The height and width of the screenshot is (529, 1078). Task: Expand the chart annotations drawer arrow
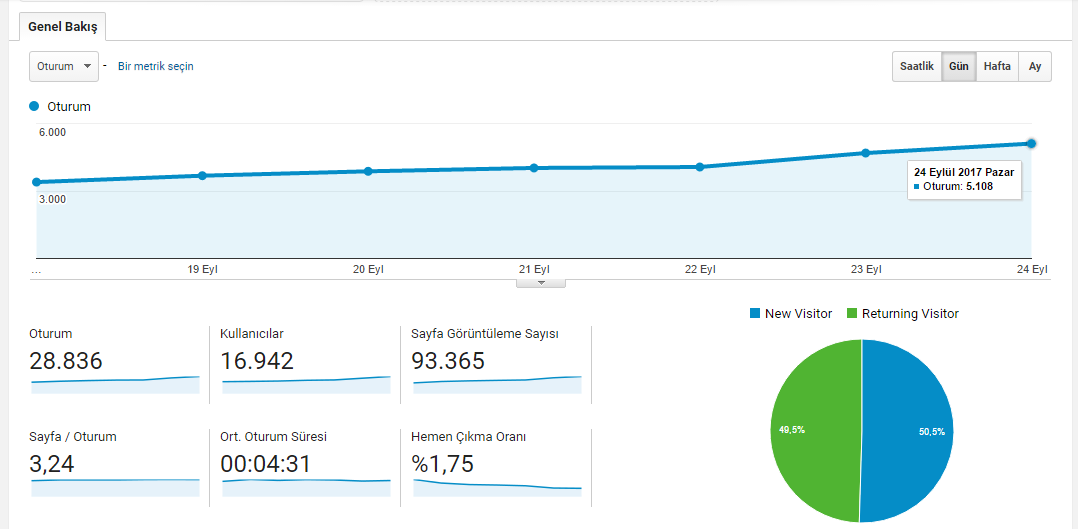[540, 283]
